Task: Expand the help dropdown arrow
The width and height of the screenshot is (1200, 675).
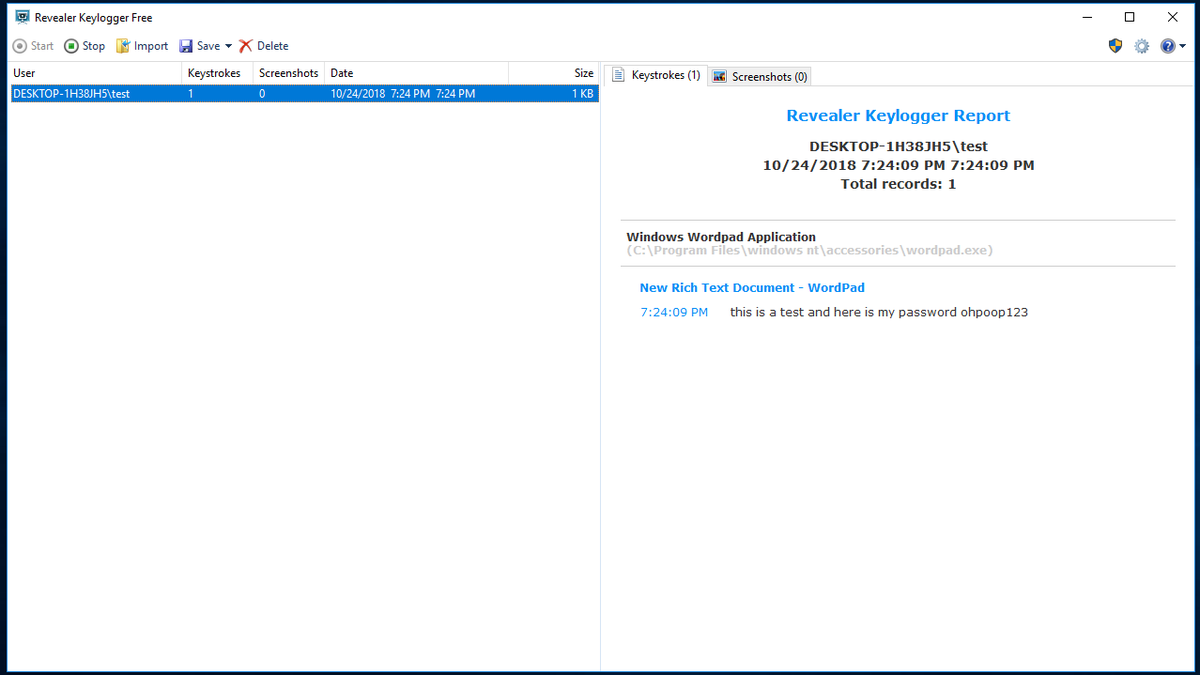Action: [1183, 46]
